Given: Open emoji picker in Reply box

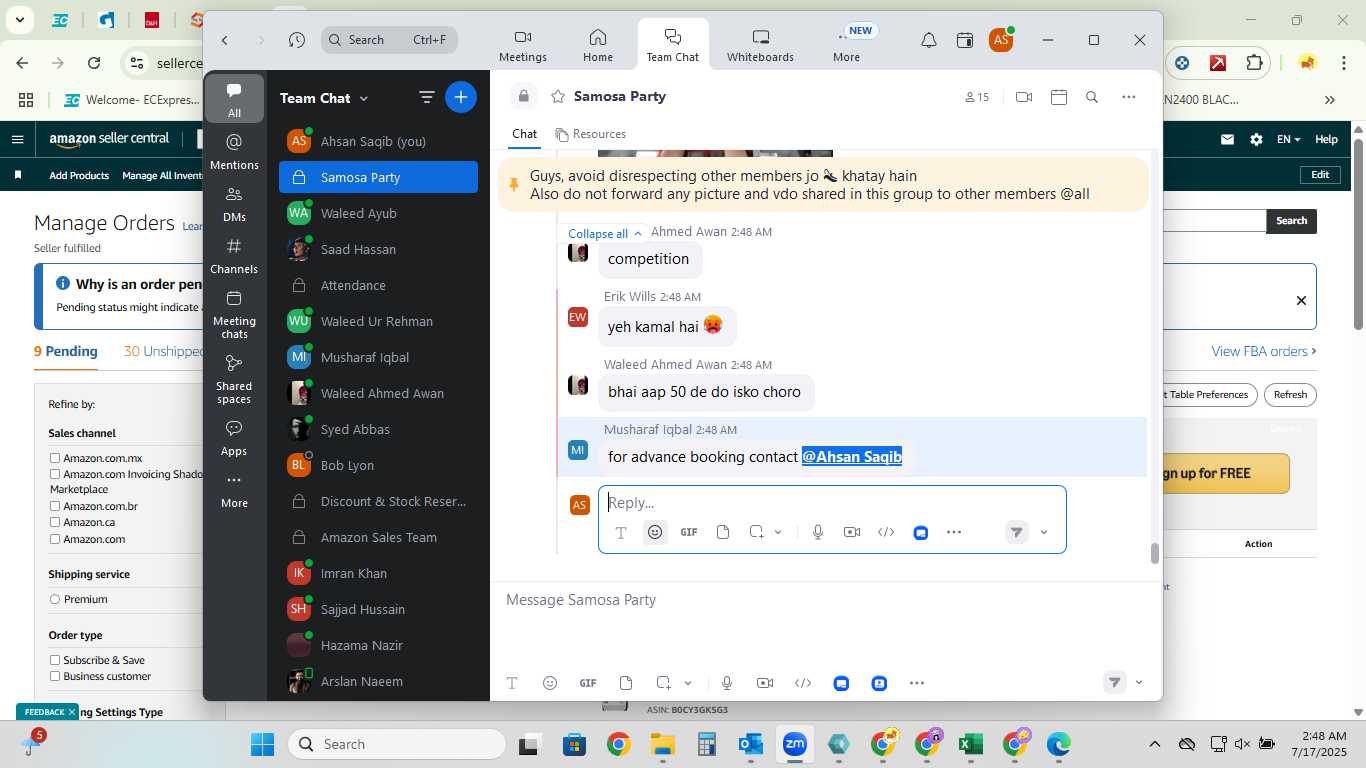Looking at the screenshot, I should 655,532.
